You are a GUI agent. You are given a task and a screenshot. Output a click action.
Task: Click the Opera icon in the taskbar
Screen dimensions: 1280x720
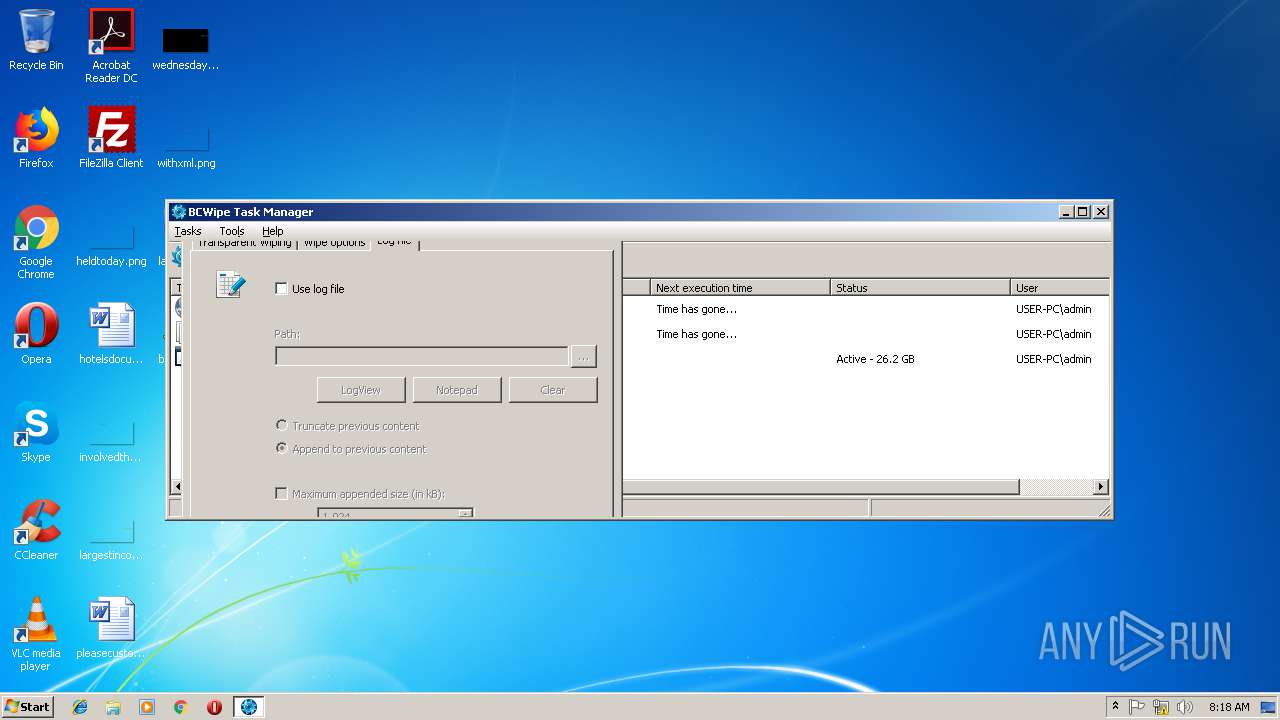[214, 707]
